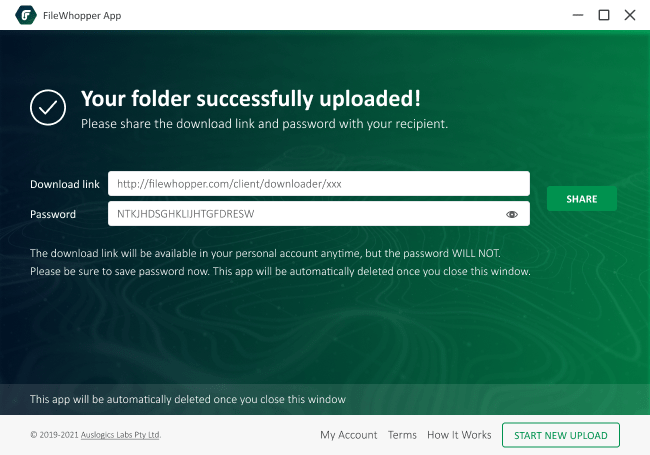Maximize the FileWhopper App window
Screen dimensions: 650x455
604,15
